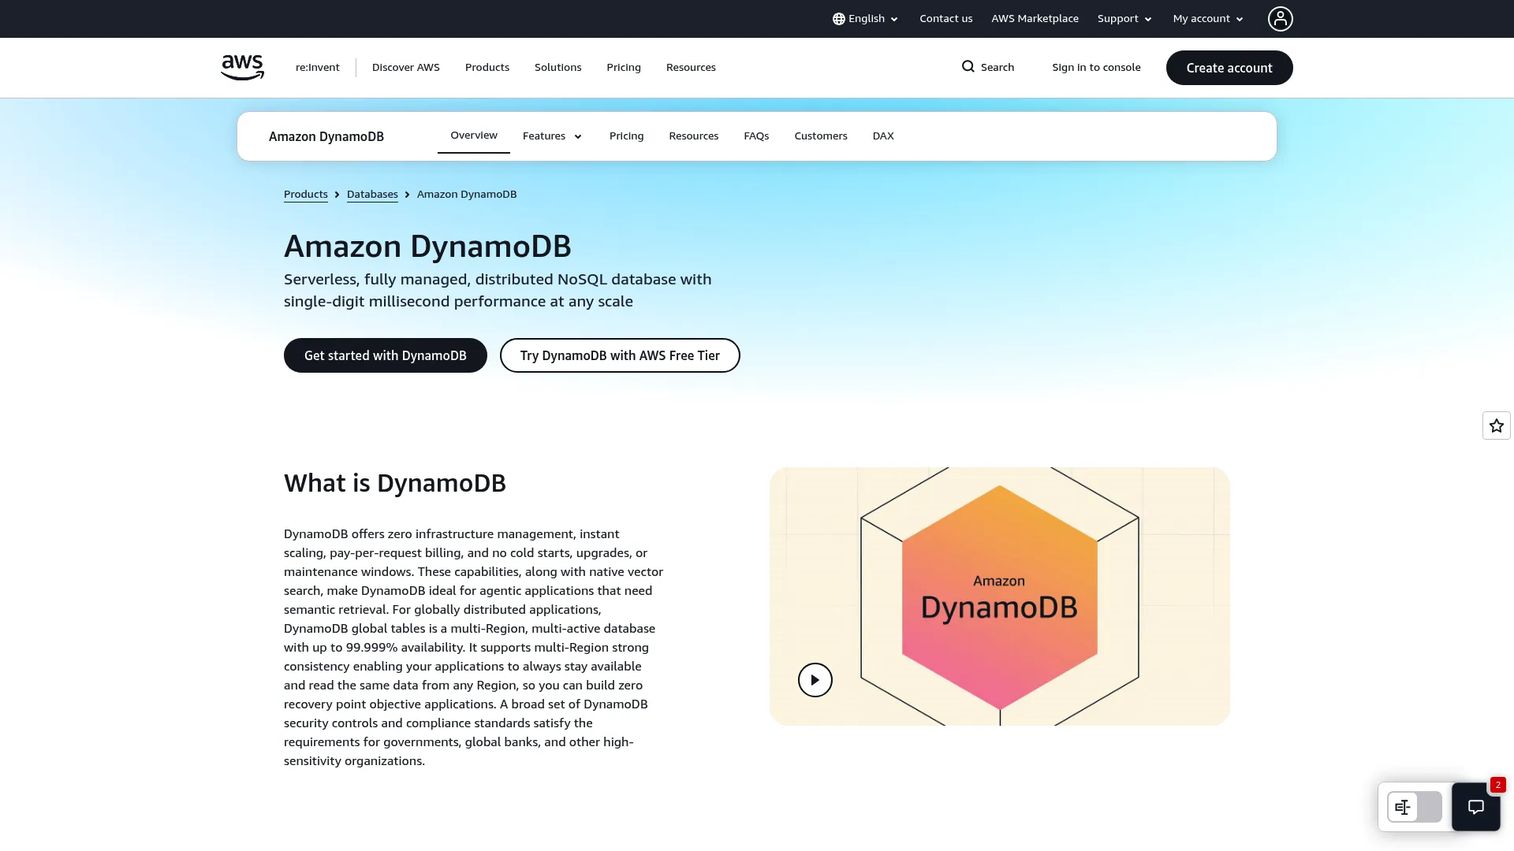Open the Products menu

[487, 68]
